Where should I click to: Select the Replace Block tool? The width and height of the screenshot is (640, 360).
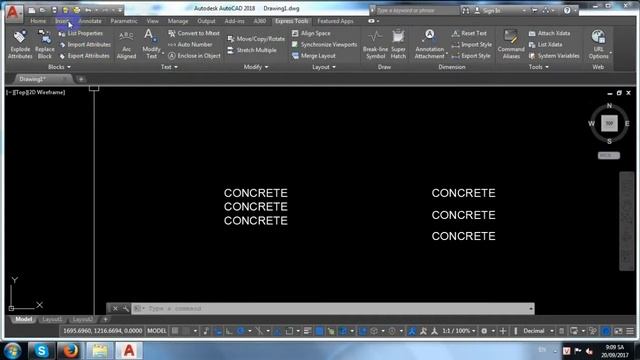pyautogui.click(x=44, y=44)
